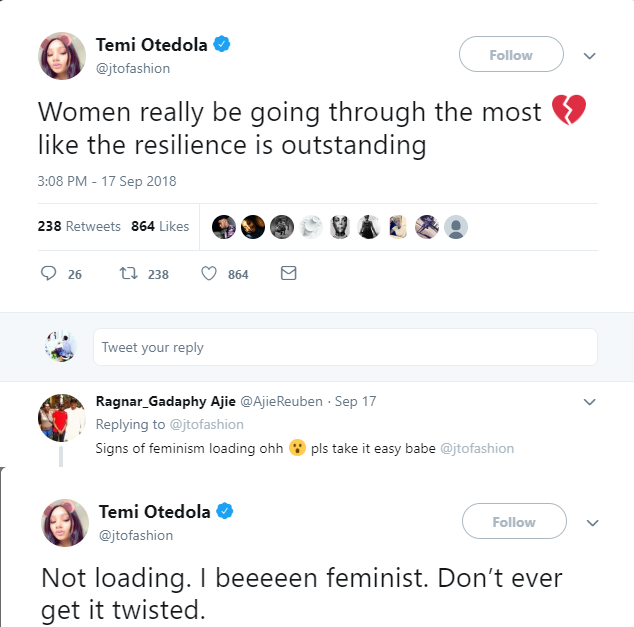This screenshot has height=627, width=634.
Task: View the 864 Likes list
Action: click(160, 226)
